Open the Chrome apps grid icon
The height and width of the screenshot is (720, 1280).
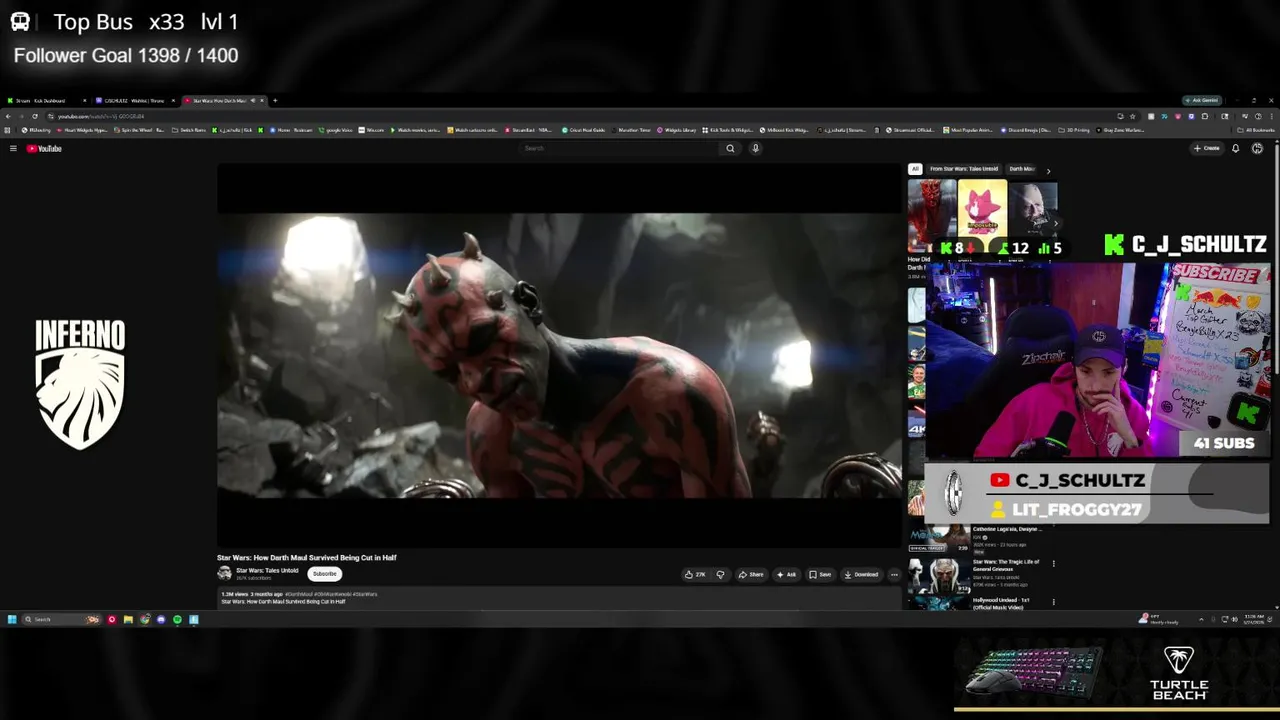point(8,130)
